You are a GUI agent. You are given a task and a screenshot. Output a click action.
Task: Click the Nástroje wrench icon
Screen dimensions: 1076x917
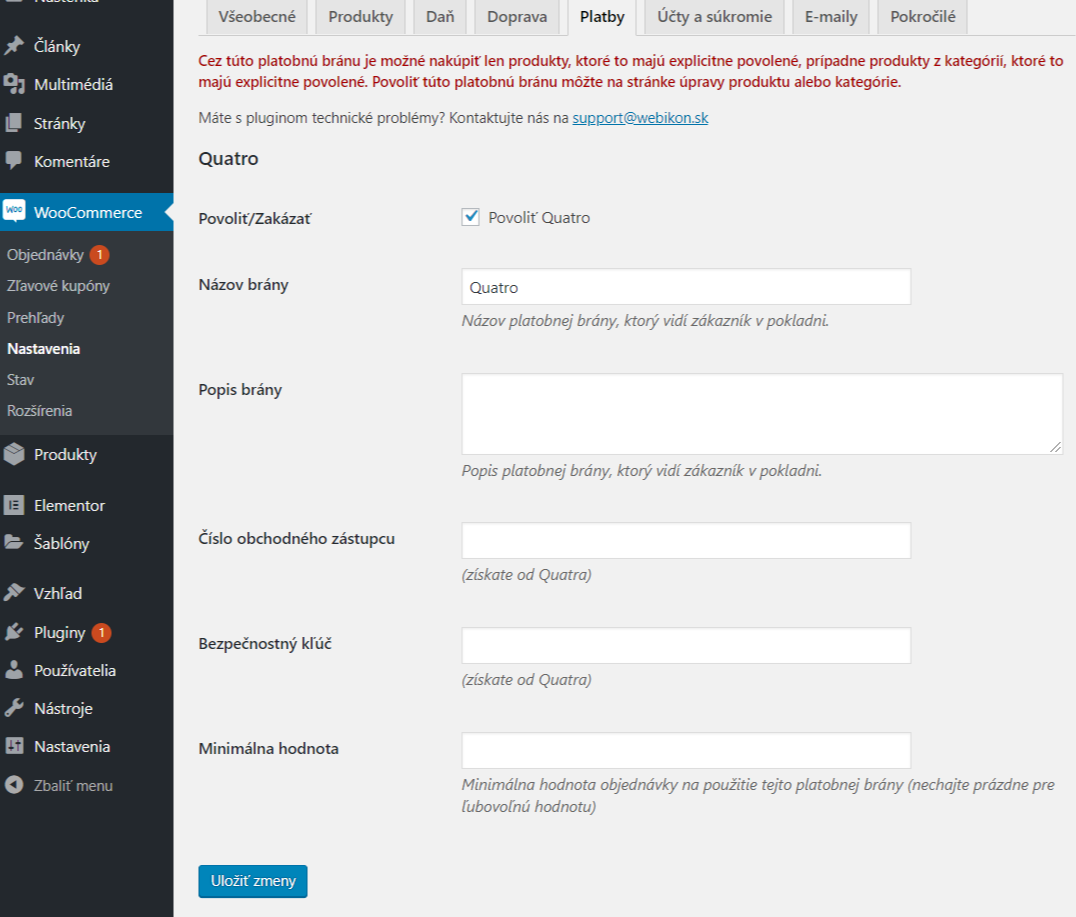click(x=14, y=708)
